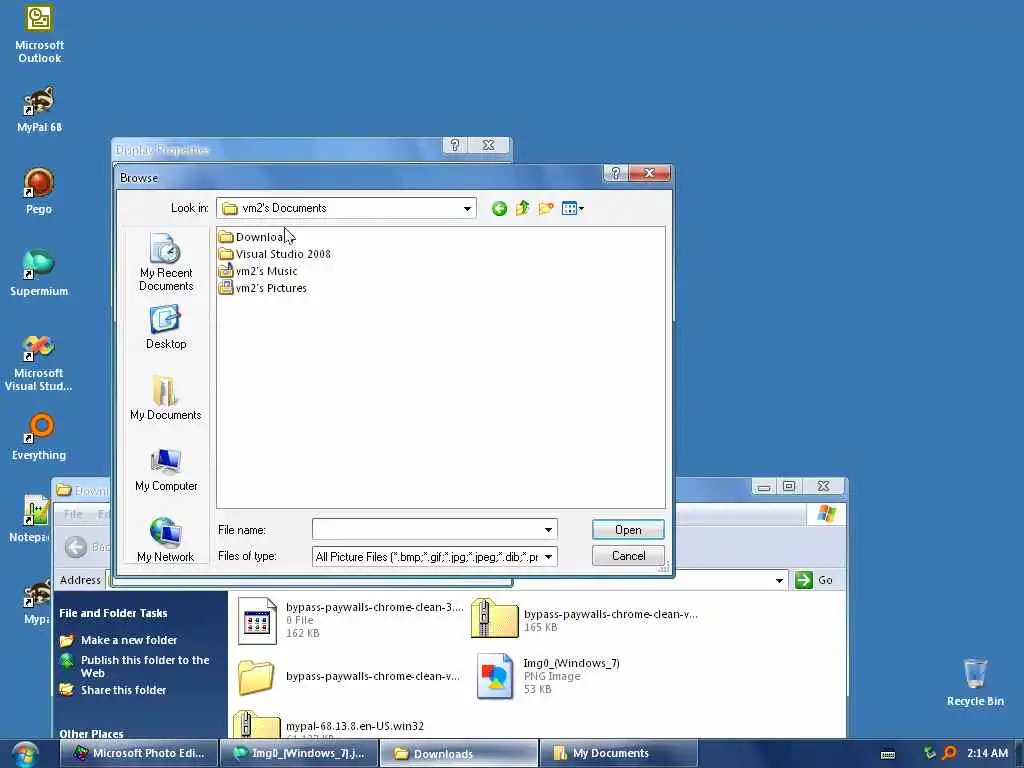Select the vm2's Music folder
Viewport: 1024px width, 768px height.
click(x=258, y=270)
